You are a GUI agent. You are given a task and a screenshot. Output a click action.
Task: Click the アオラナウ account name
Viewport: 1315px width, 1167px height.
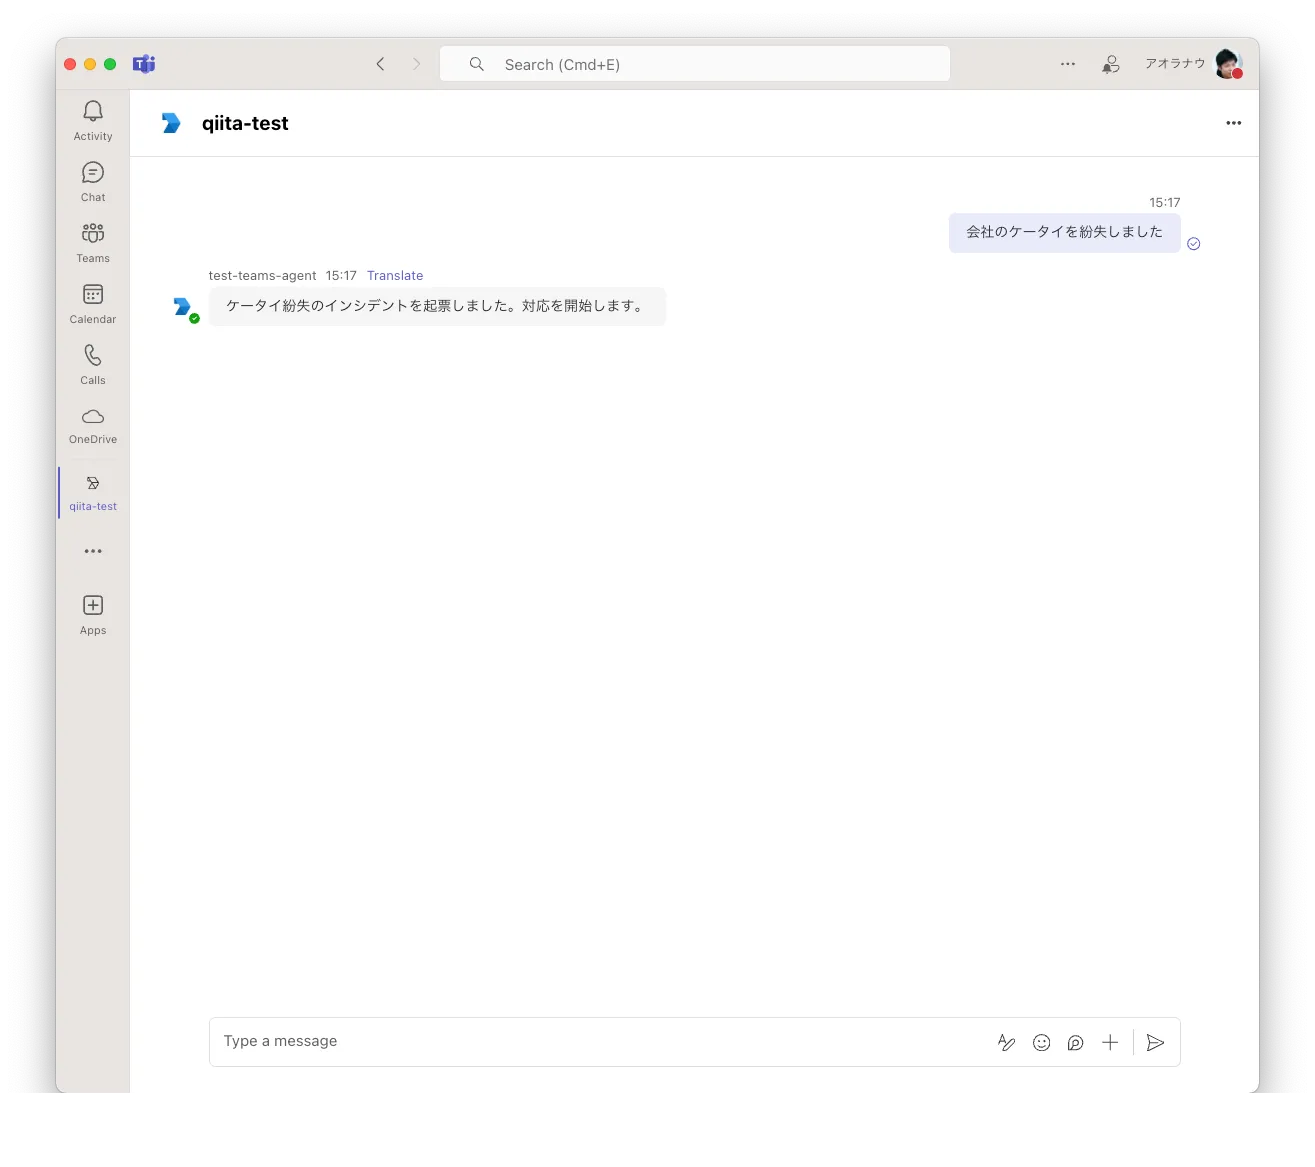(1175, 64)
